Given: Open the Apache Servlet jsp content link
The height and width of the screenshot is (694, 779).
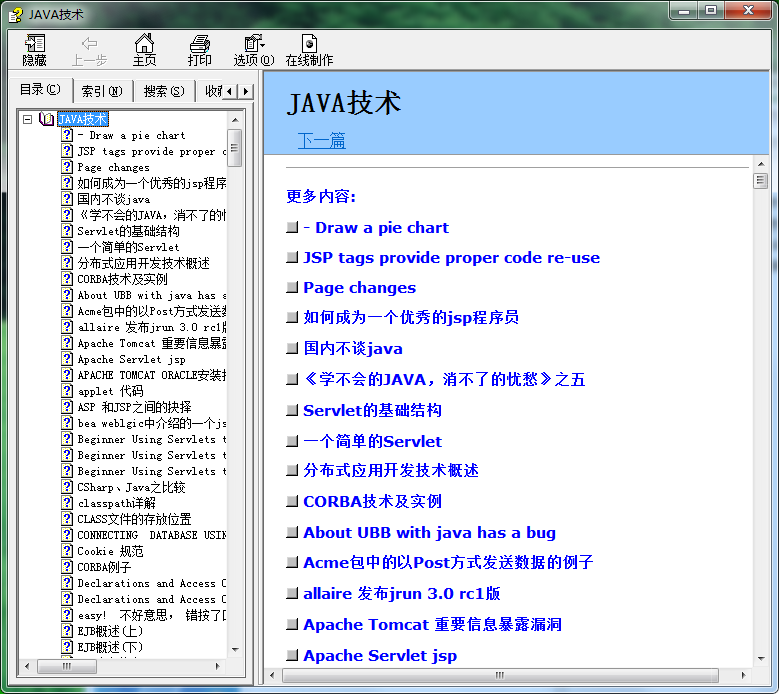Looking at the screenshot, I should pos(380,656).
